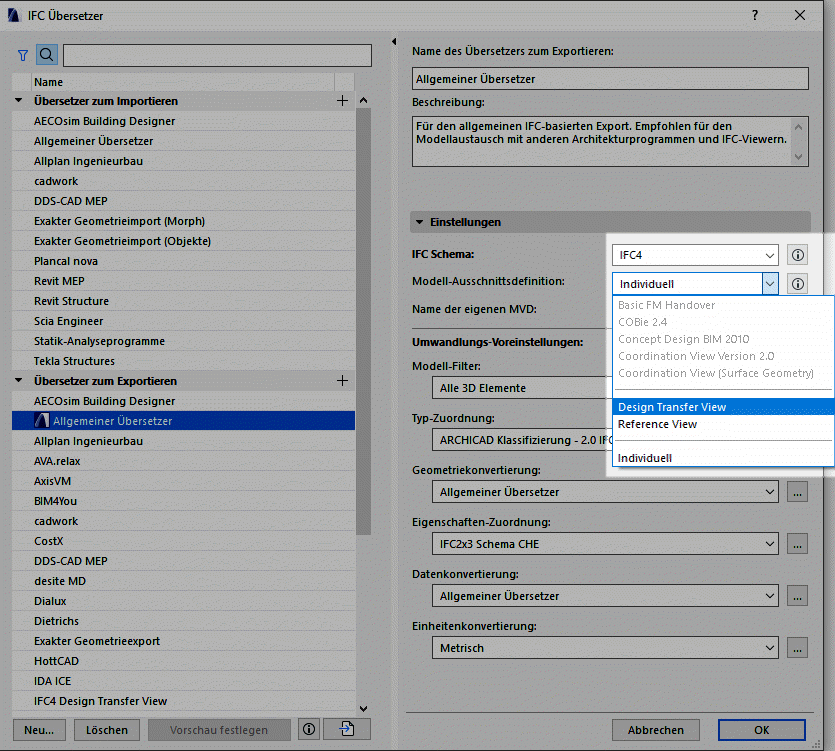The width and height of the screenshot is (835, 751).
Task: Select Design Transfer View option
Action: [723, 407]
